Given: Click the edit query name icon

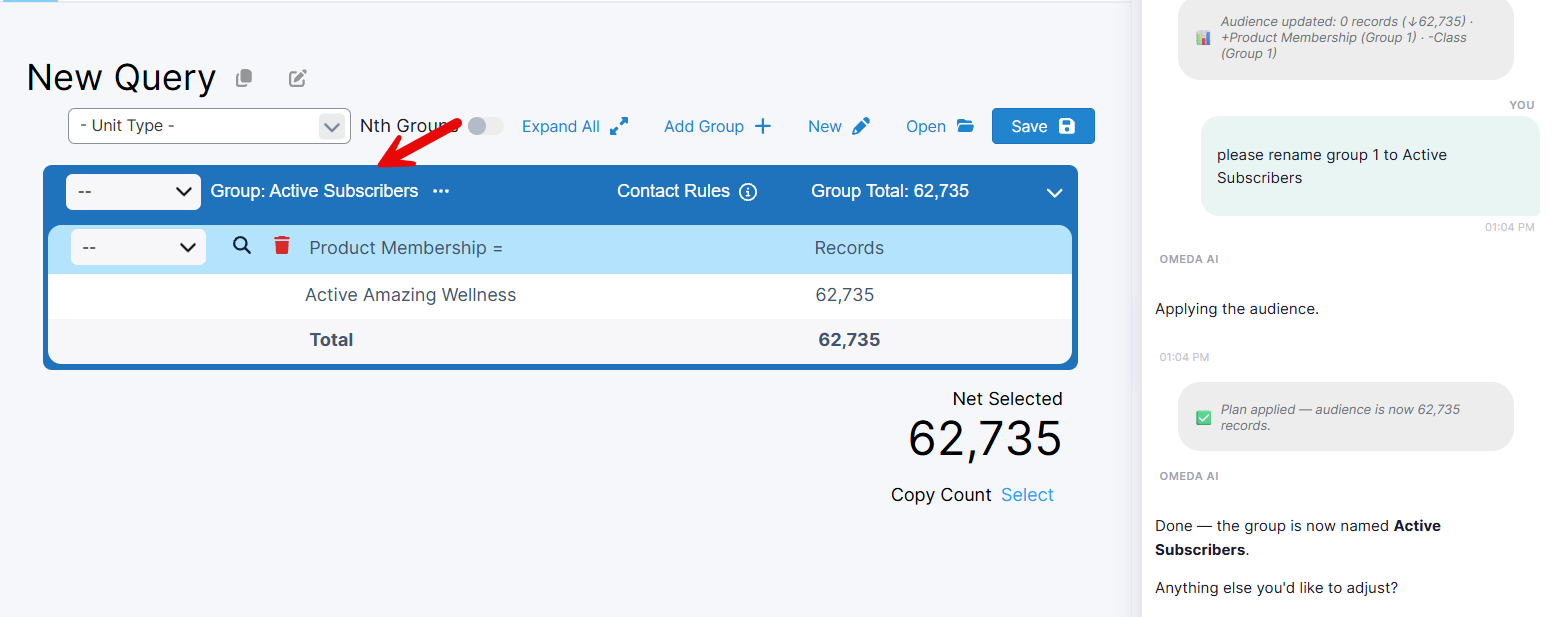Looking at the screenshot, I should pos(297,78).
